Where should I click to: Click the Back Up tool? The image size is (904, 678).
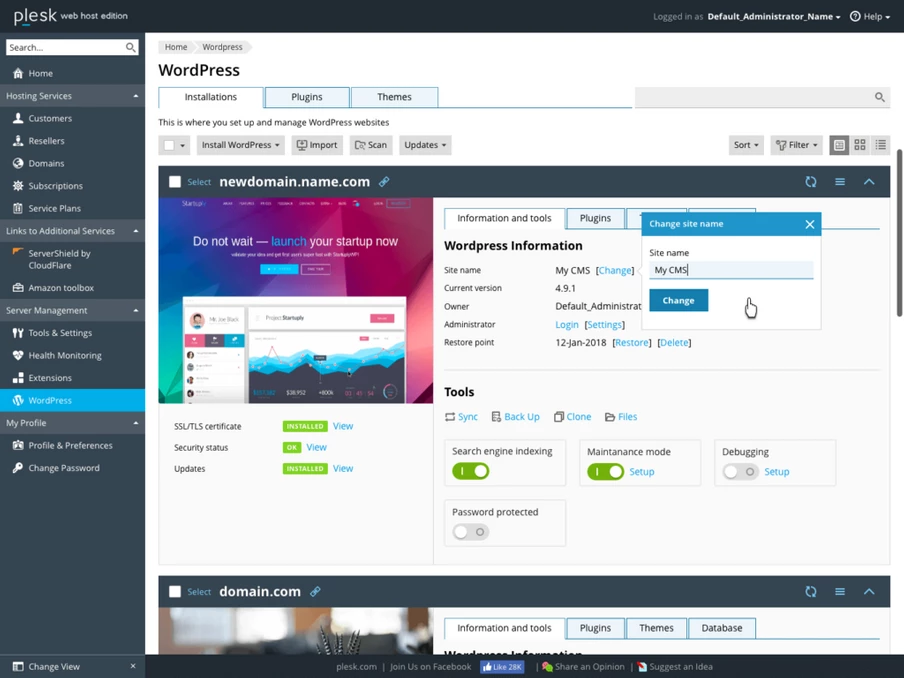515,417
